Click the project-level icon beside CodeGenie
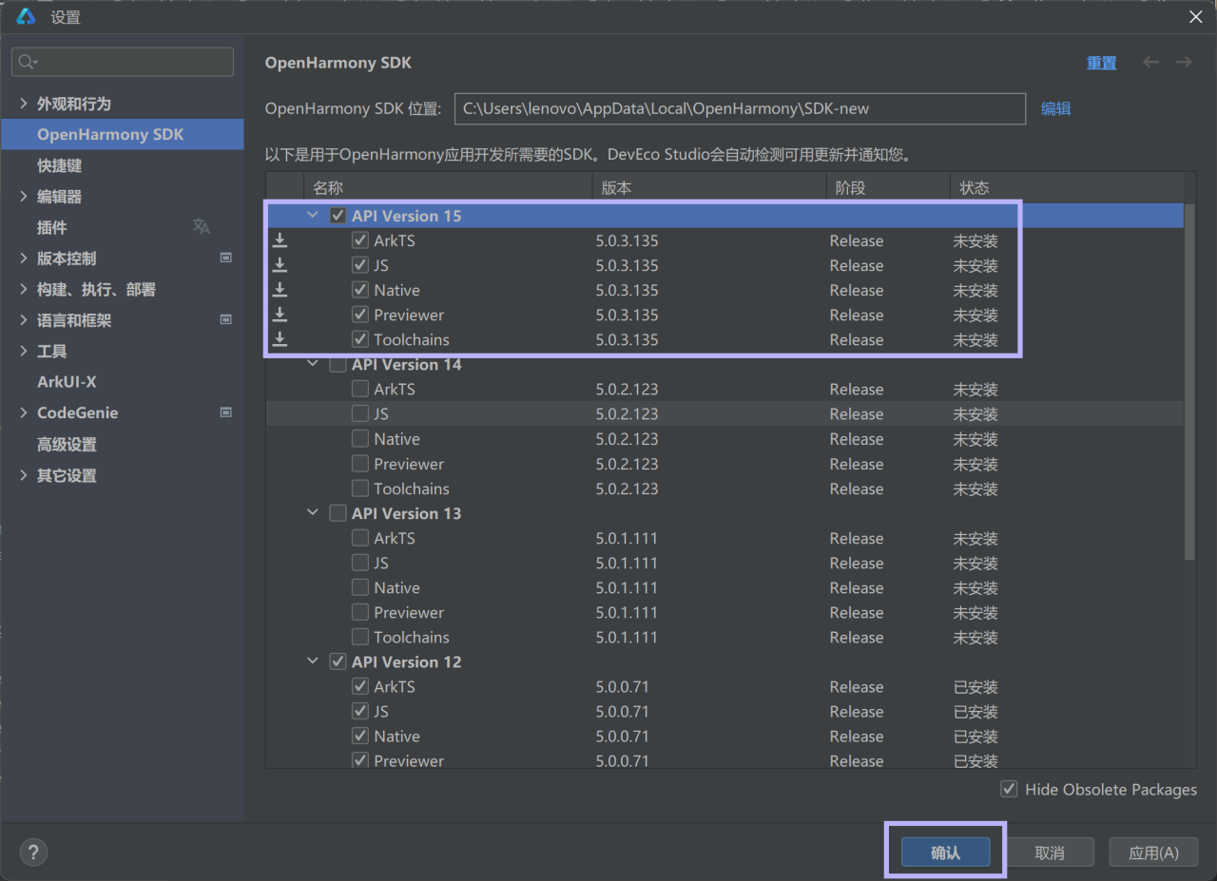 tap(226, 412)
